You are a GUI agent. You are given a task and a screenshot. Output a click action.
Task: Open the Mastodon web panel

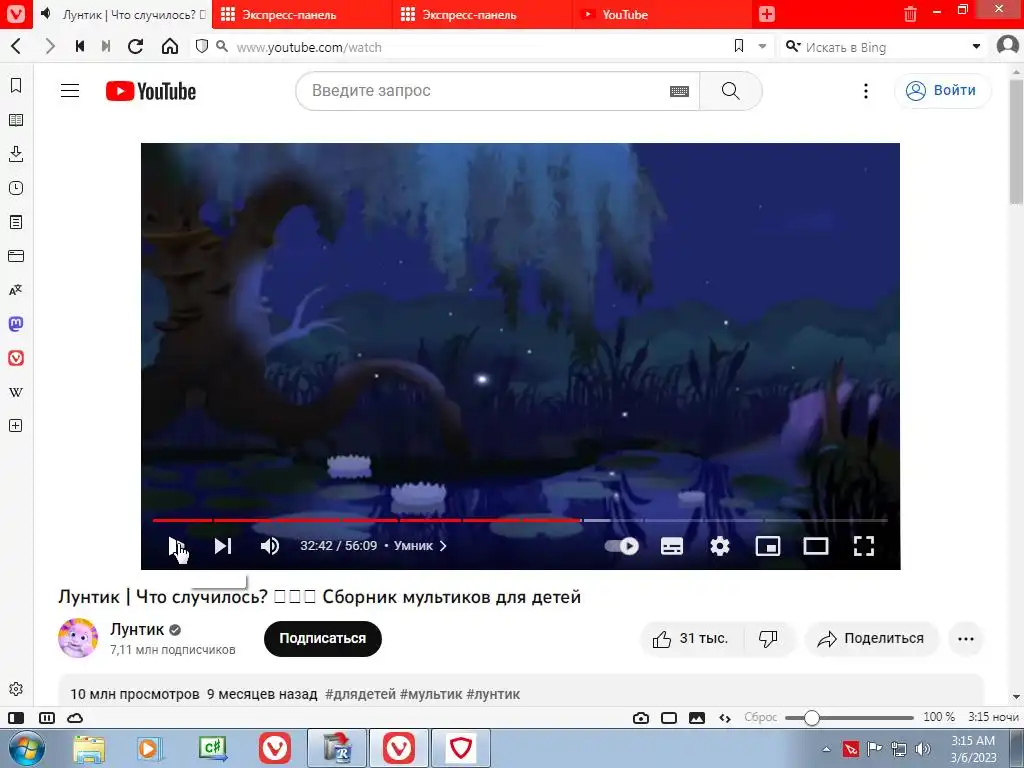pyautogui.click(x=16, y=324)
